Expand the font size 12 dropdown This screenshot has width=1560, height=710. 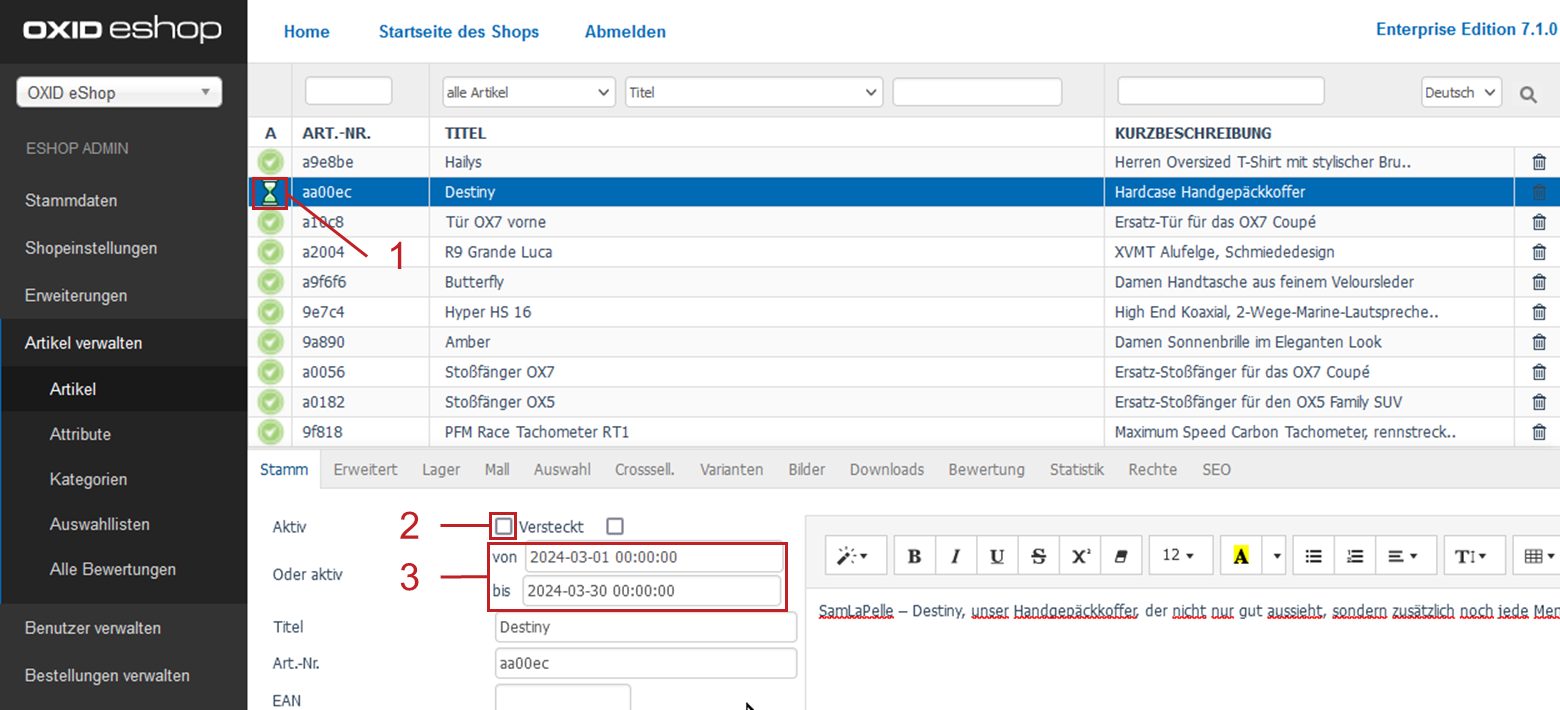[x=1180, y=556]
